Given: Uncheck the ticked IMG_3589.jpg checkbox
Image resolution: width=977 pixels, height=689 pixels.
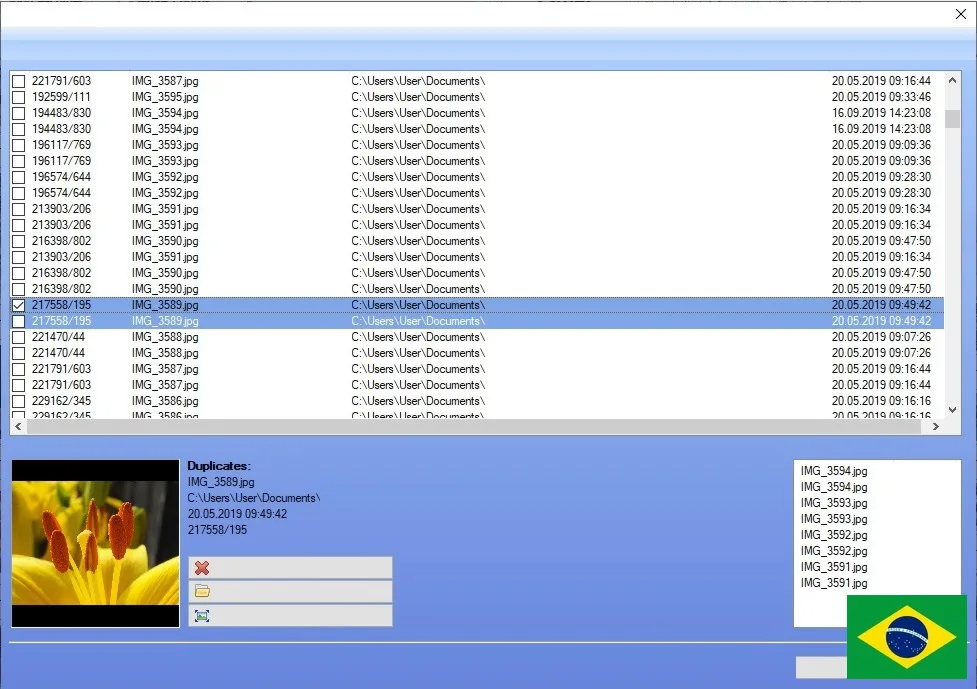Looking at the screenshot, I should tap(19, 305).
